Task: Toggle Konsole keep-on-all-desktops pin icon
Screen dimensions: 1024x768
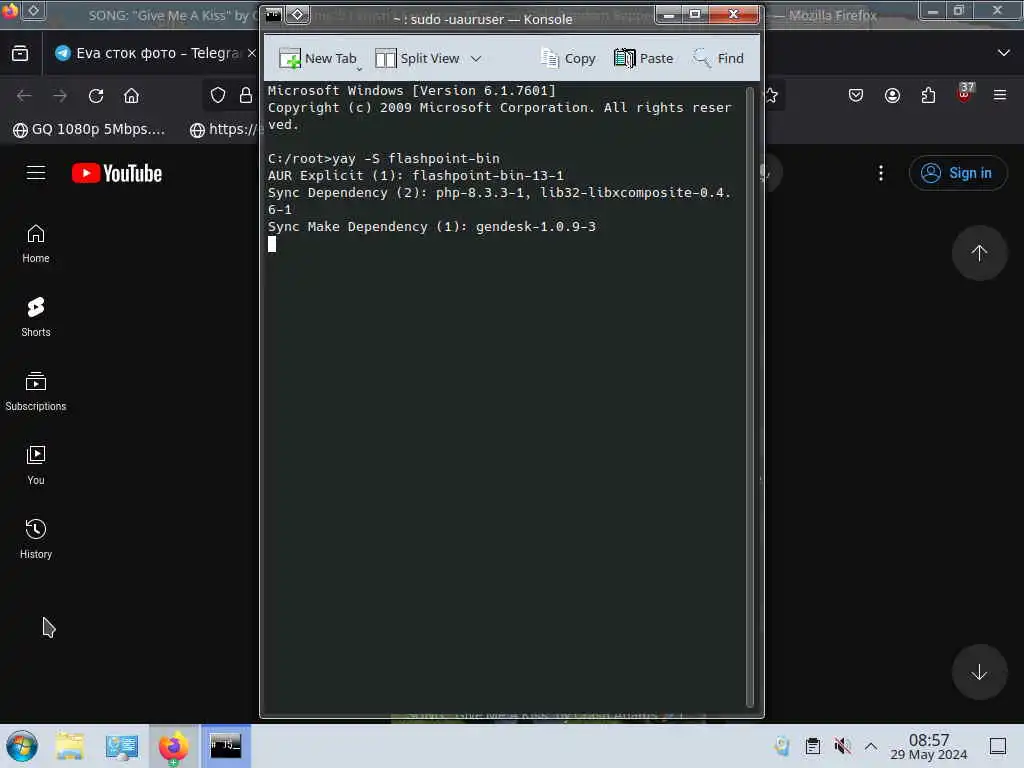Action: pyautogui.click(x=297, y=14)
